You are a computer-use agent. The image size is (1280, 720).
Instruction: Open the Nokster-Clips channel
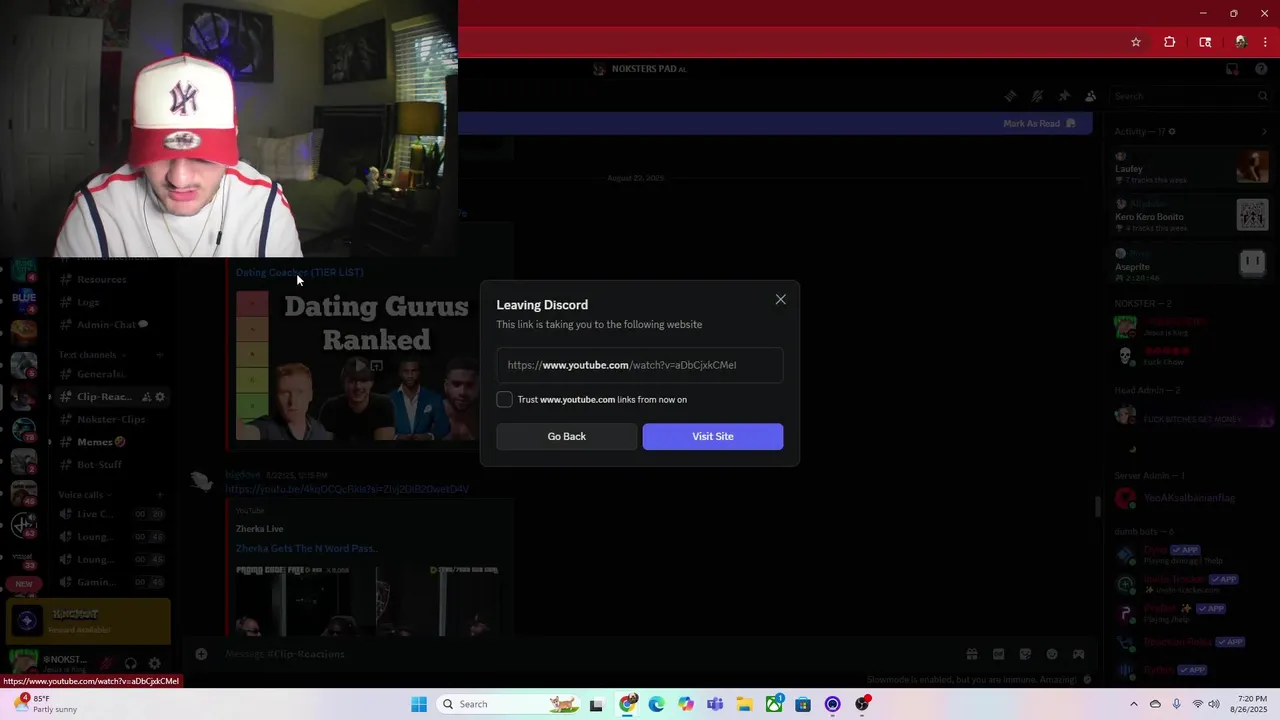pos(111,419)
